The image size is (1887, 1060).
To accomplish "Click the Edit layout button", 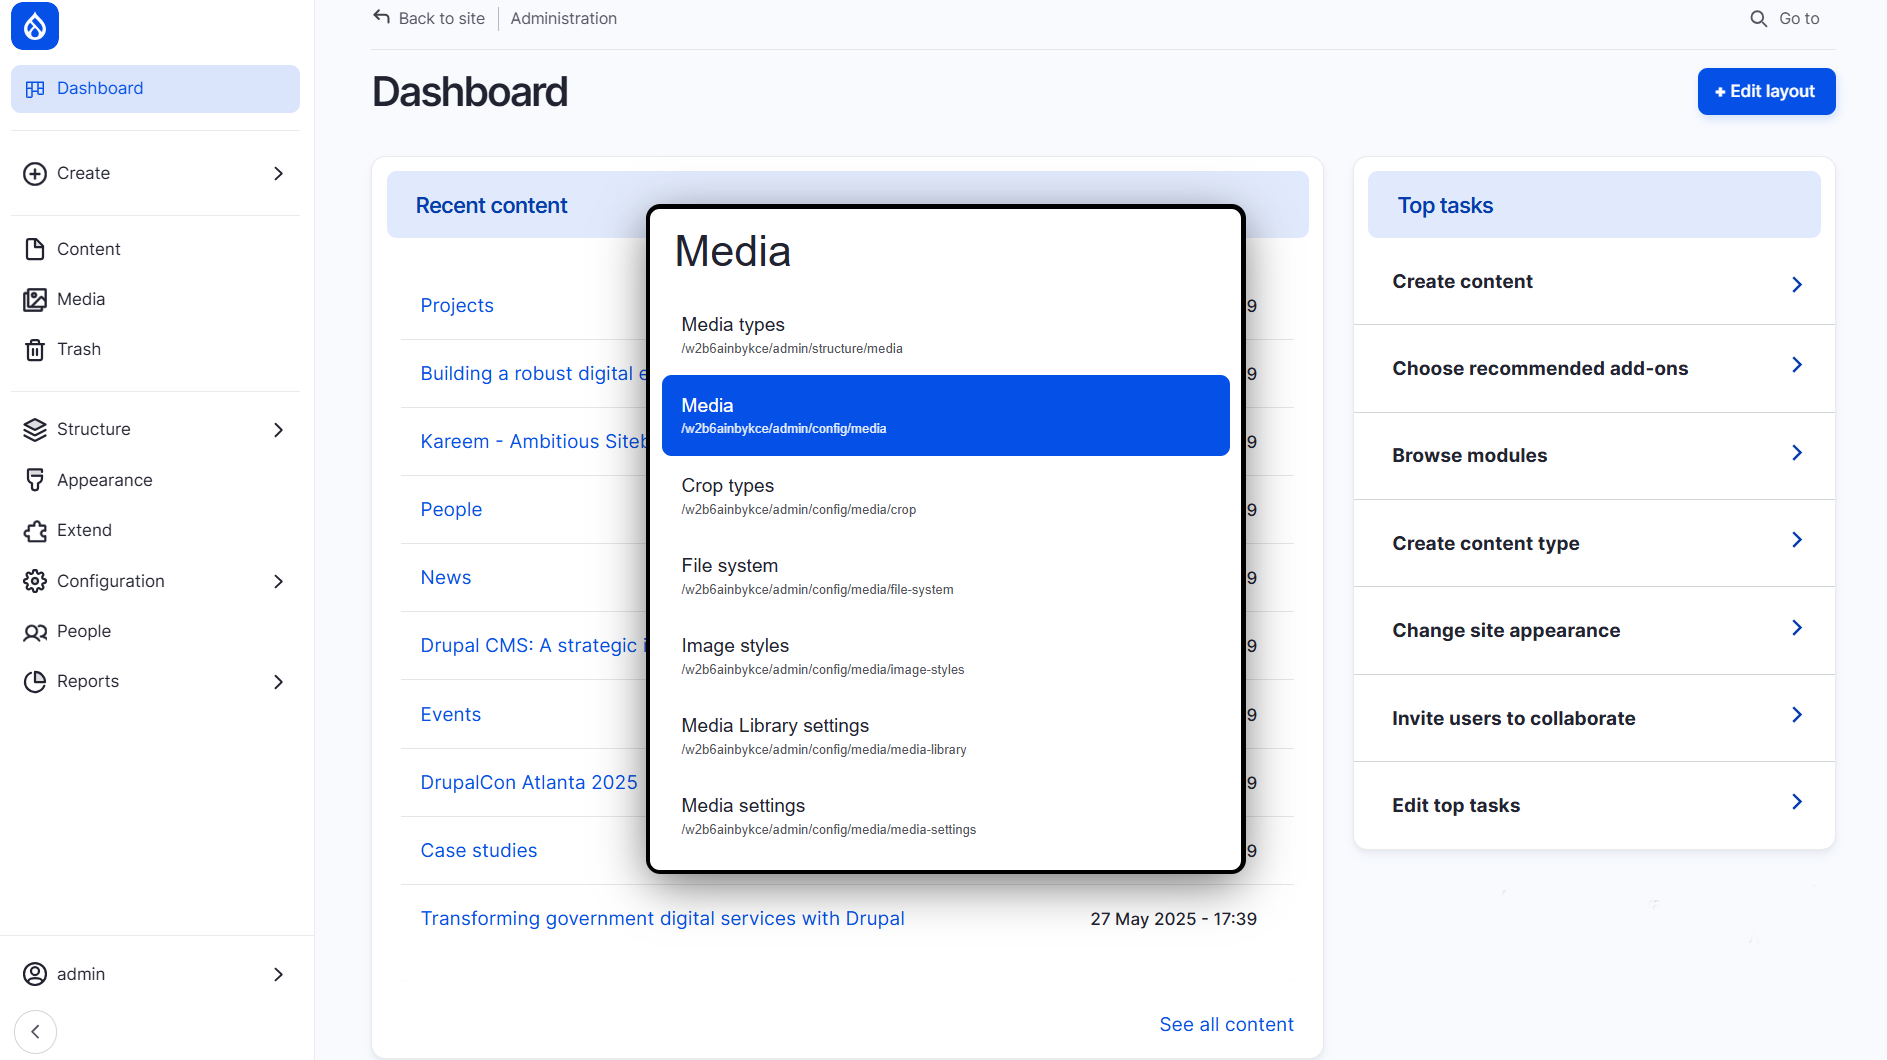I will pos(1766,91).
